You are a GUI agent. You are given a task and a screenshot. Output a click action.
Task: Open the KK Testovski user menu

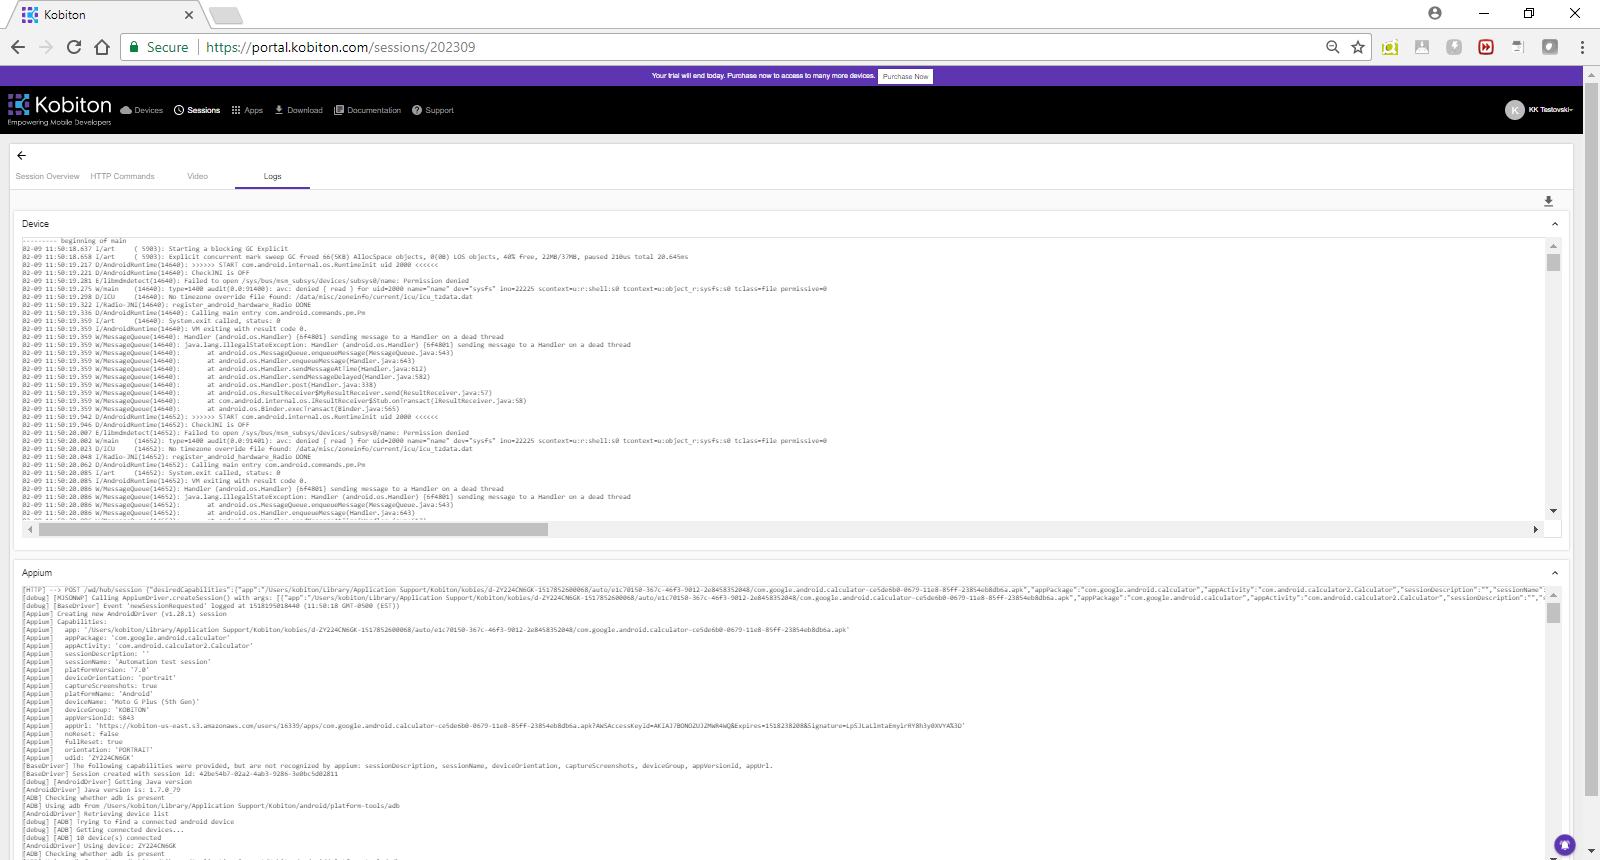pos(1539,110)
